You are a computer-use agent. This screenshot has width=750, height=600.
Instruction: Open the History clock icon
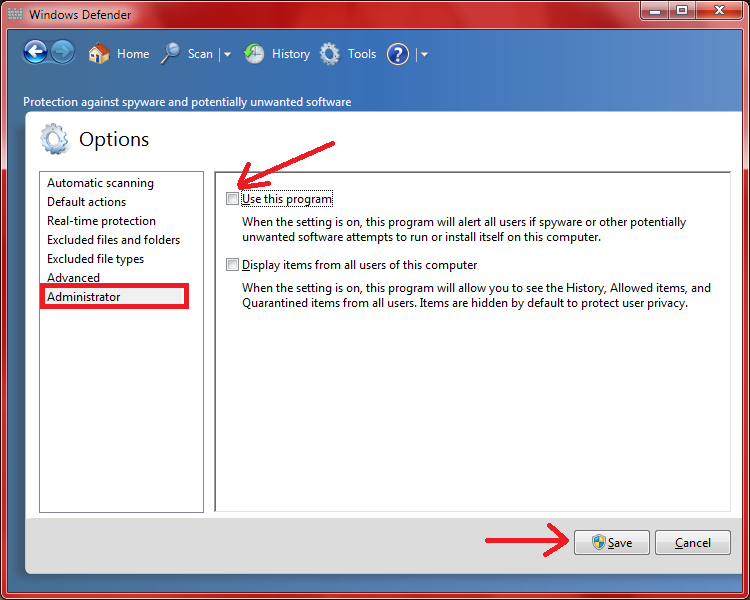254,53
